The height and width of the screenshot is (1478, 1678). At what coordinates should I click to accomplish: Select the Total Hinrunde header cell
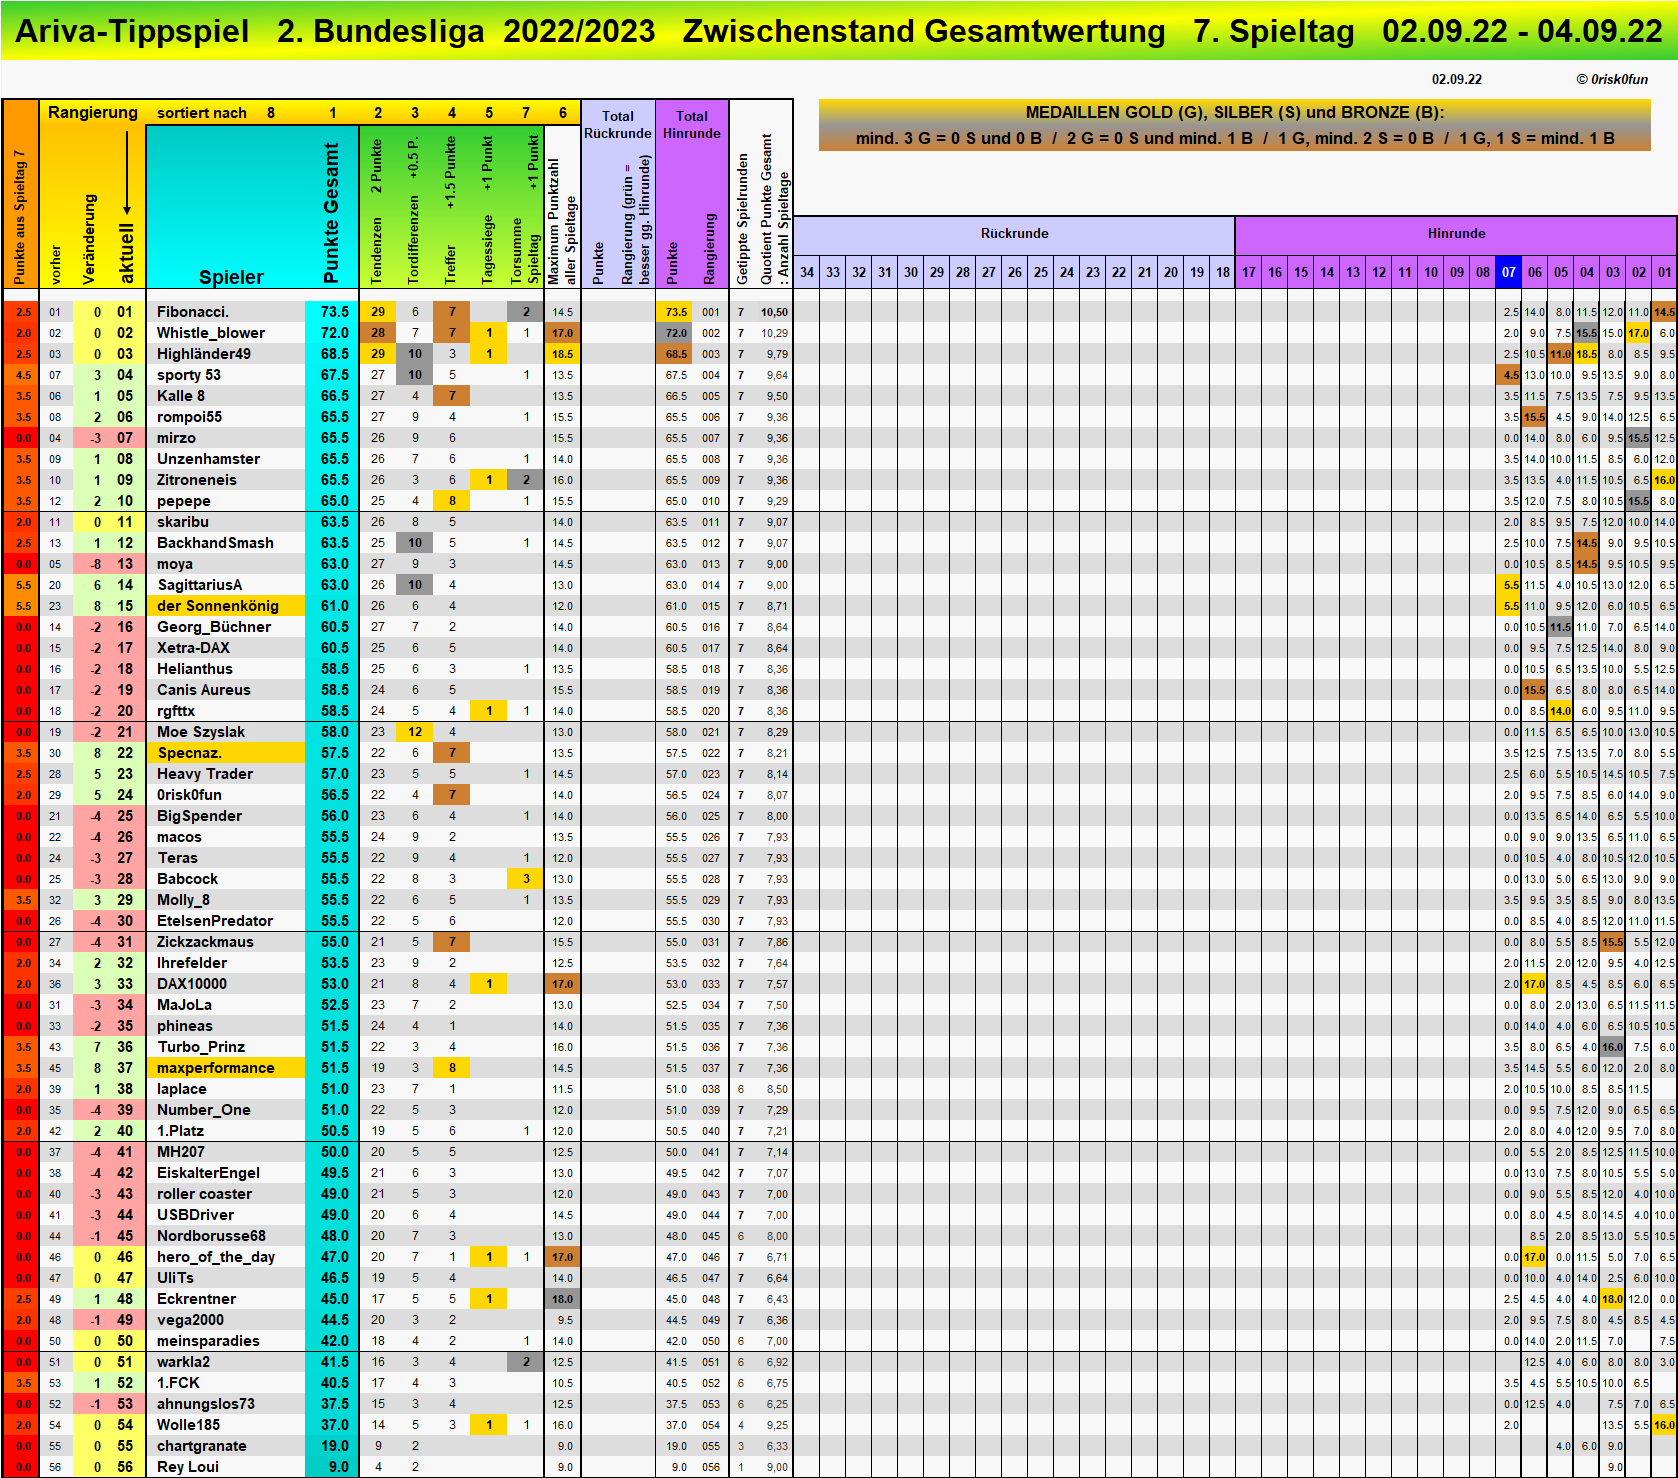pyautogui.click(x=692, y=125)
